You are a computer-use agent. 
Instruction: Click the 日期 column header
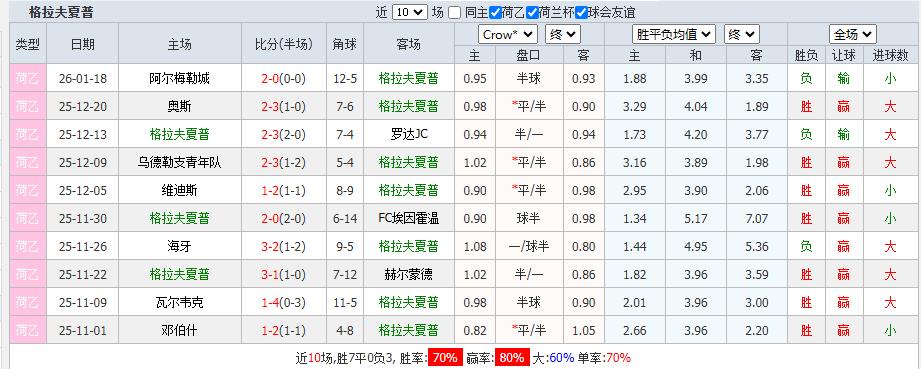(83, 44)
